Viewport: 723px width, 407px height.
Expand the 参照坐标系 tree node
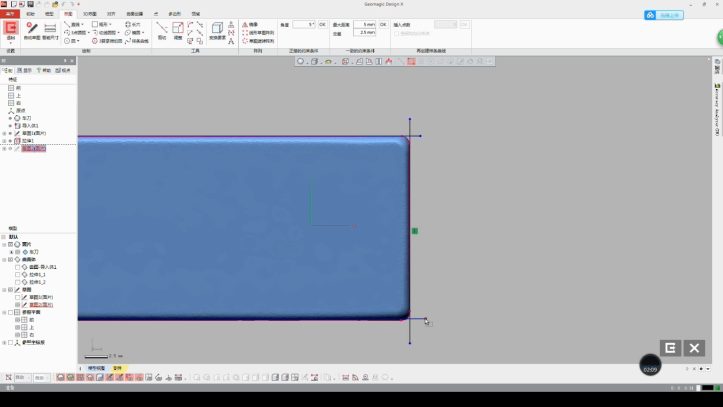pyautogui.click(x=4, y=342)
